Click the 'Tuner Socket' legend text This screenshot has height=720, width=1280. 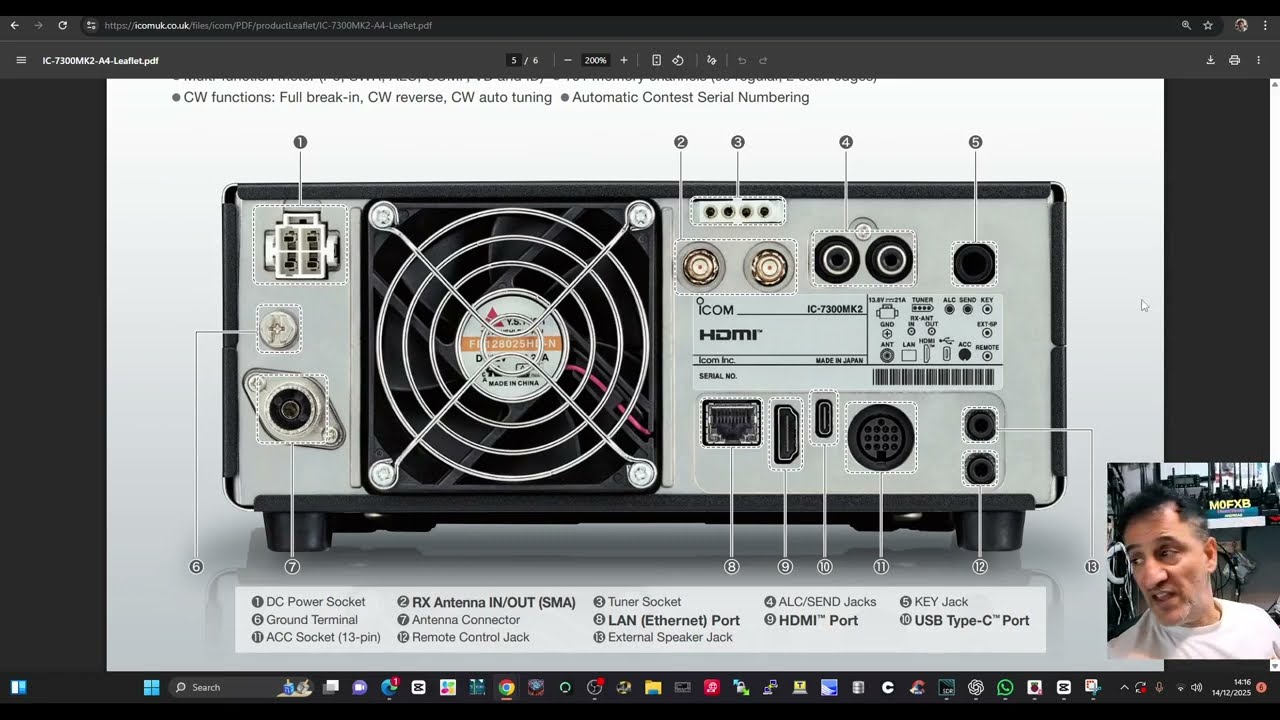click(644, 602)
